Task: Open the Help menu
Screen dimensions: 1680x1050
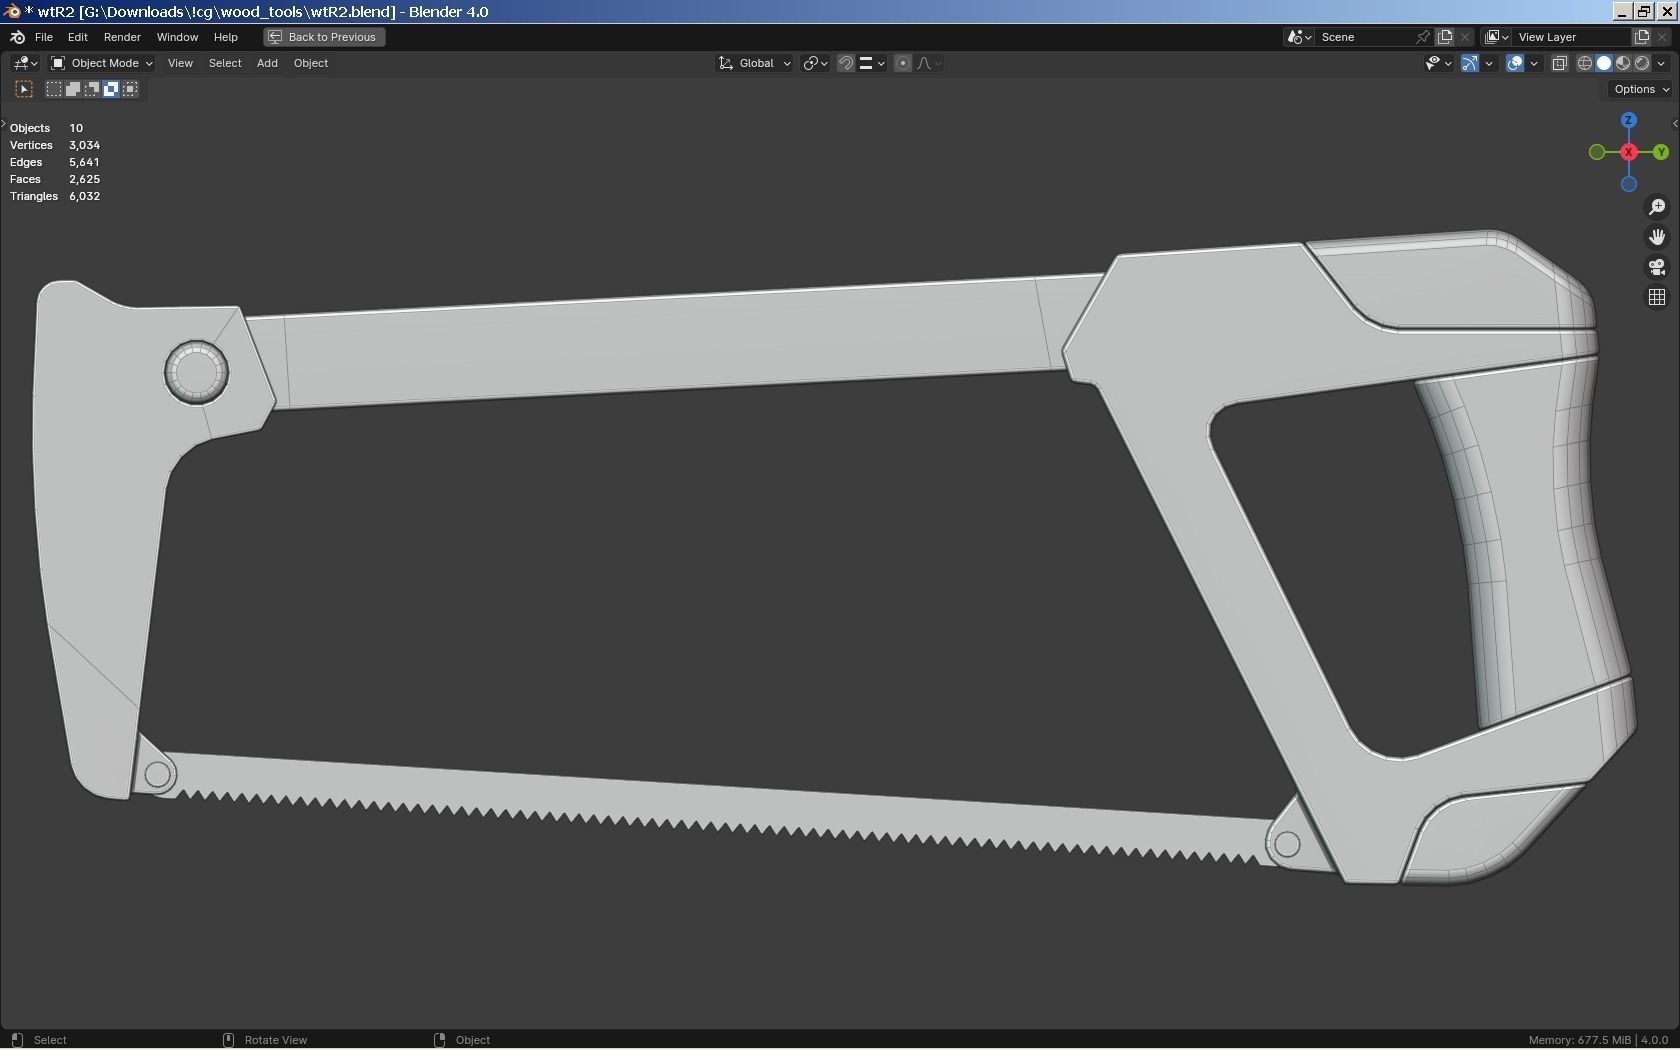Action: coord(225,37)
